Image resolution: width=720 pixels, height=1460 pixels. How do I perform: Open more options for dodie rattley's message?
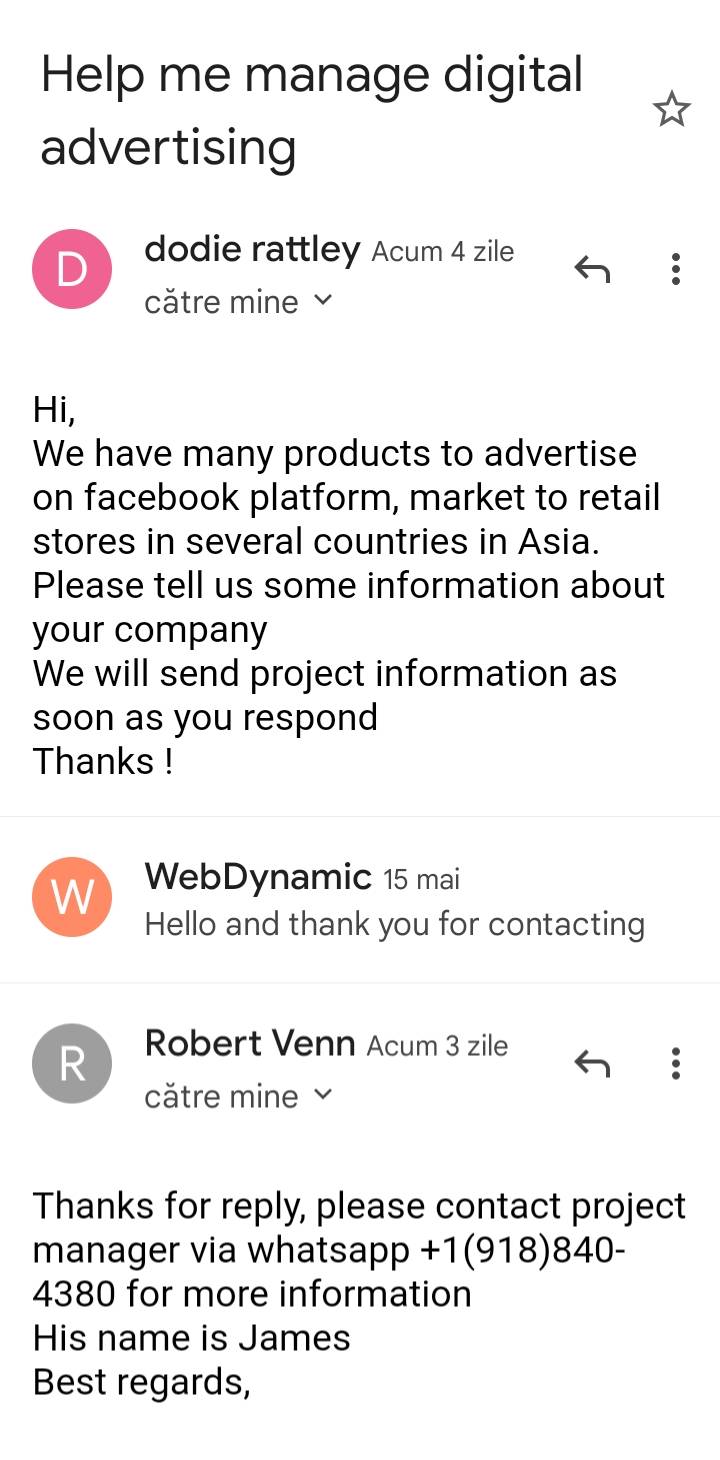[x=676, y=268]
